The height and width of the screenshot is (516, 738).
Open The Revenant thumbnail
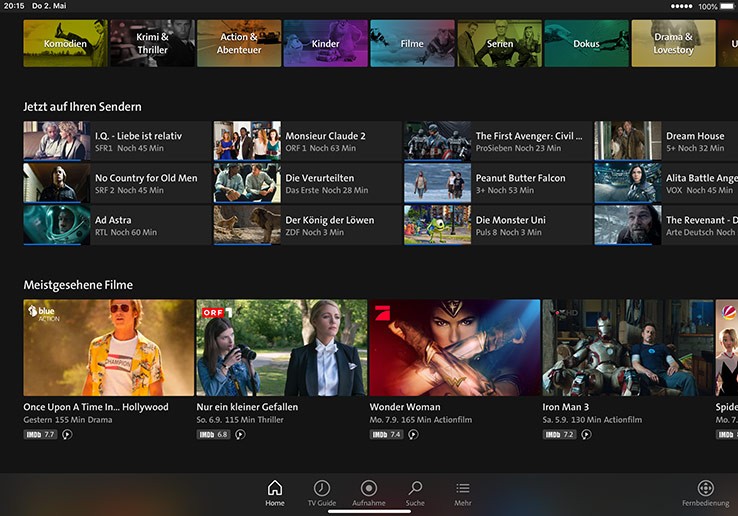point(628,225)
